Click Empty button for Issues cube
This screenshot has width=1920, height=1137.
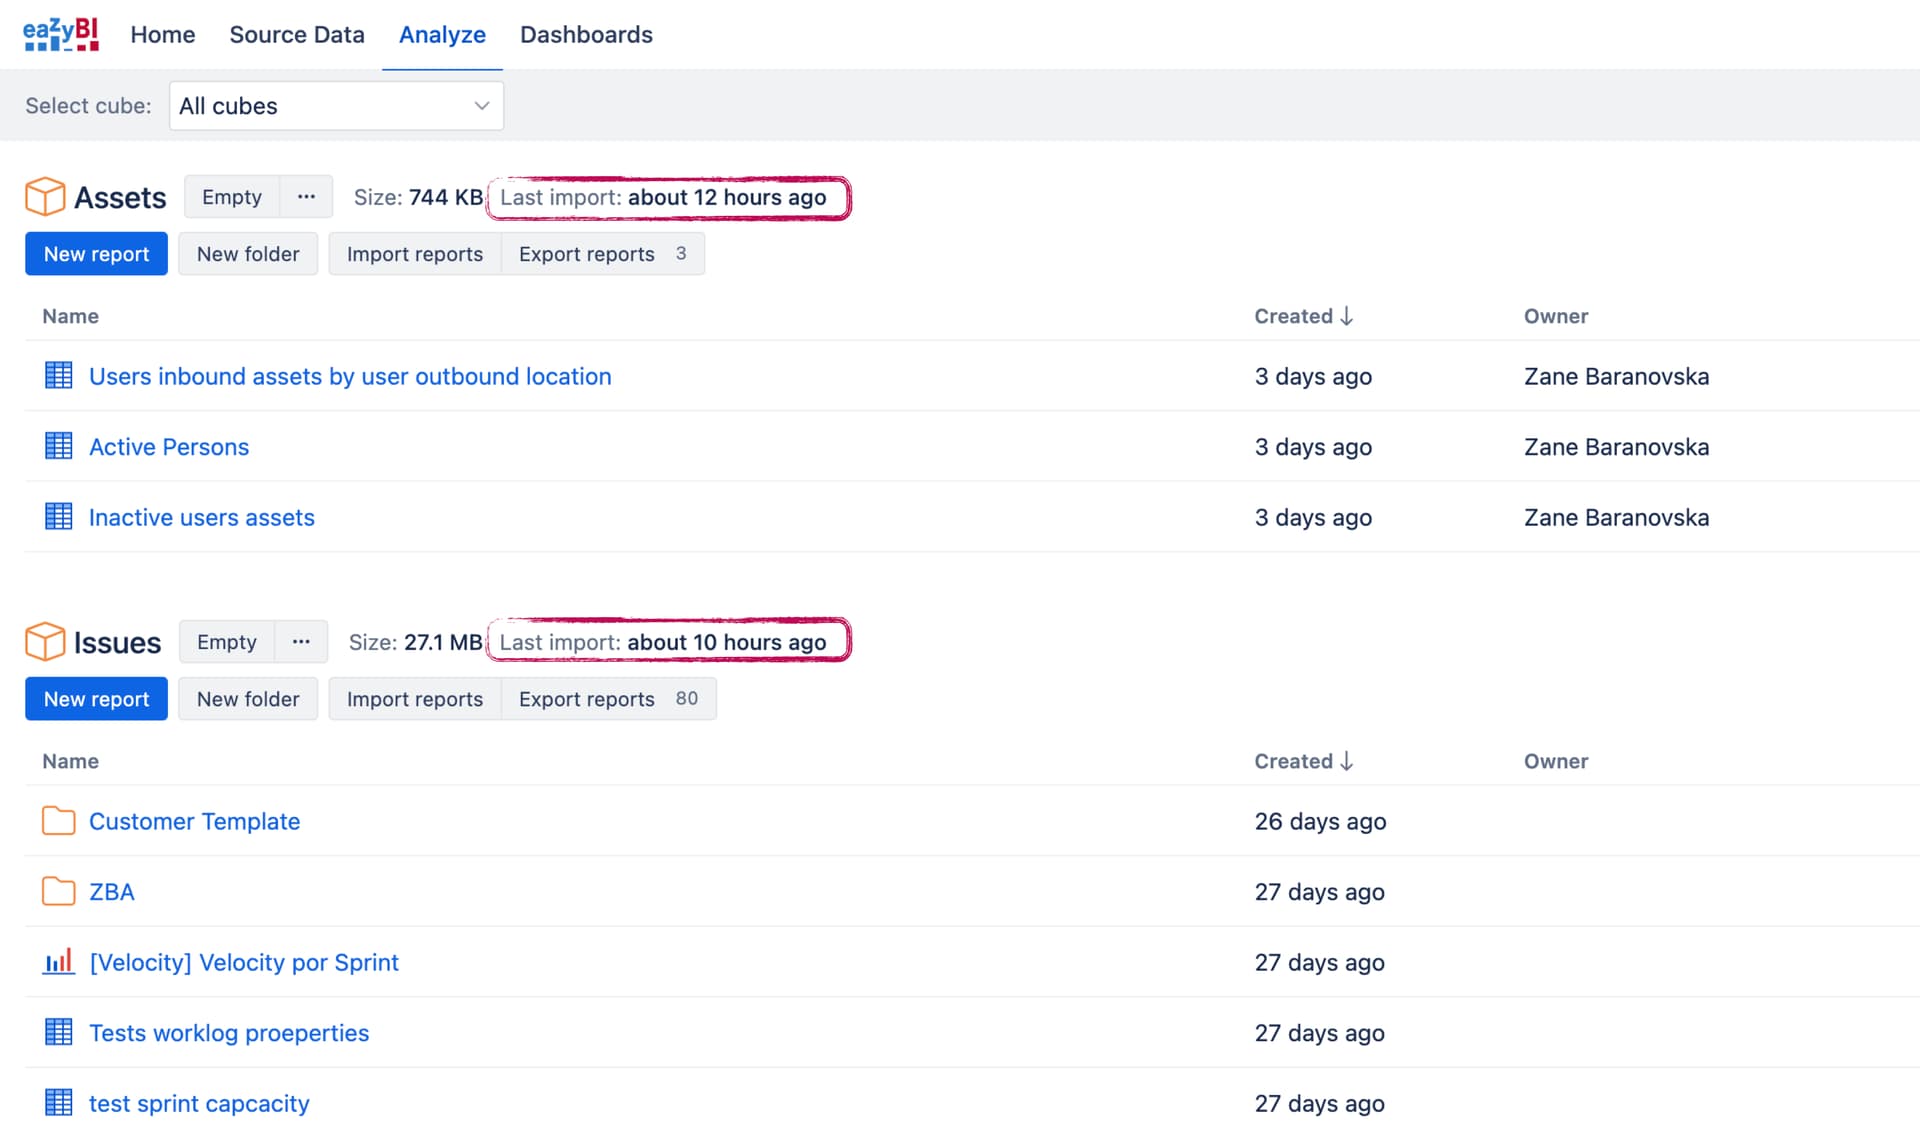[x=227, y=642]
